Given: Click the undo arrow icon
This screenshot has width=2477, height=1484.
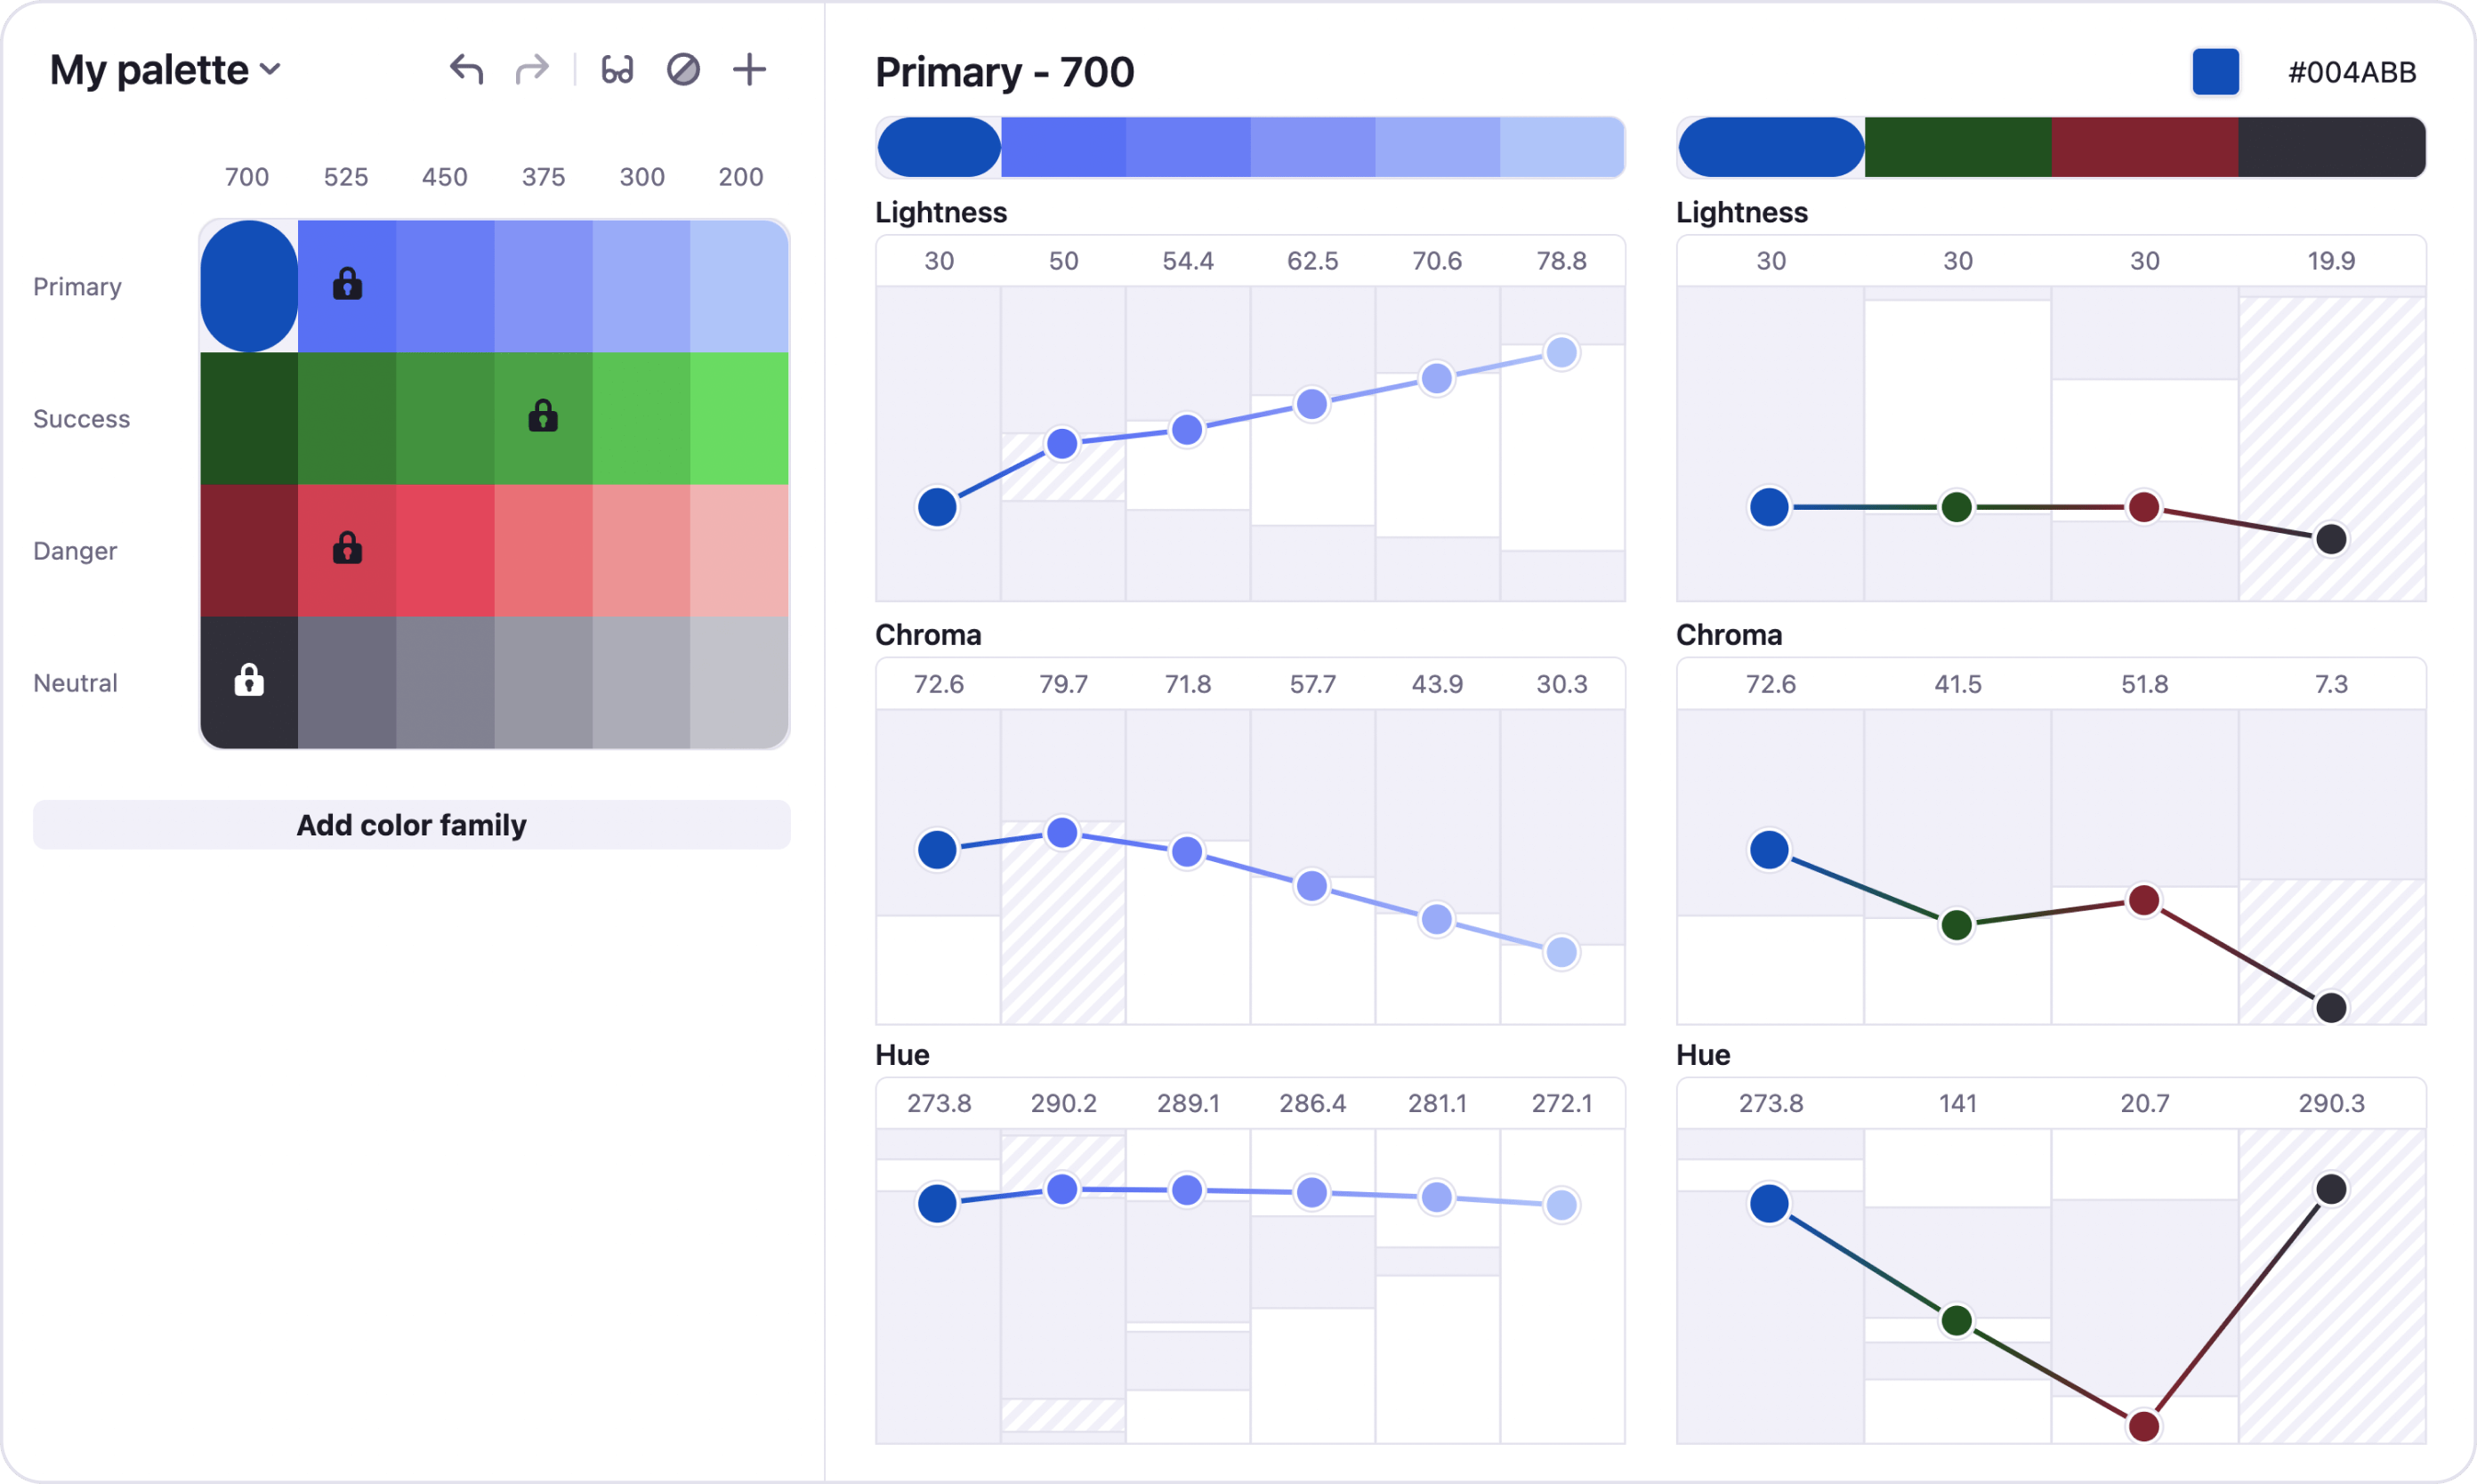Looking at the screenshot, I should click(x=466, y=70).
